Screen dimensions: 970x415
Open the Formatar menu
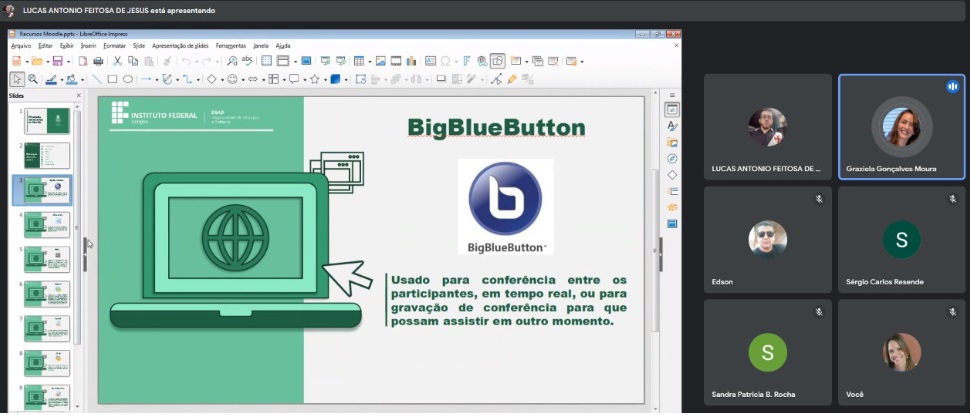114,46
